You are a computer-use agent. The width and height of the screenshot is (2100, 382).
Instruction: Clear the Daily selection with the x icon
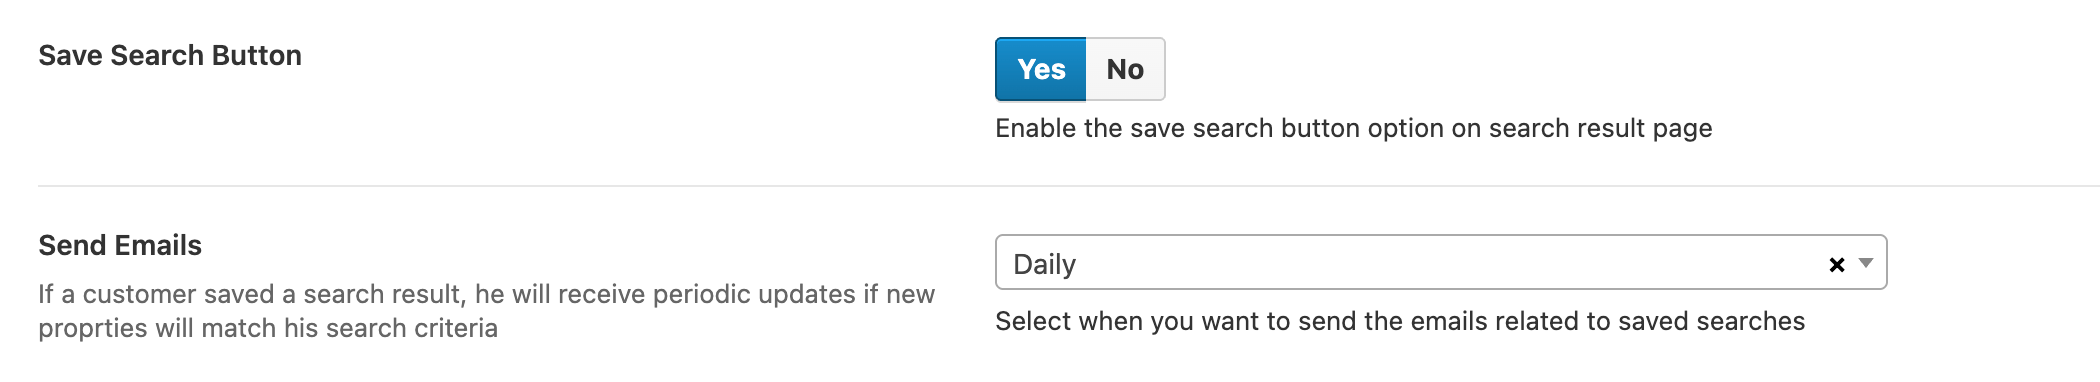tap(1836, 264)
